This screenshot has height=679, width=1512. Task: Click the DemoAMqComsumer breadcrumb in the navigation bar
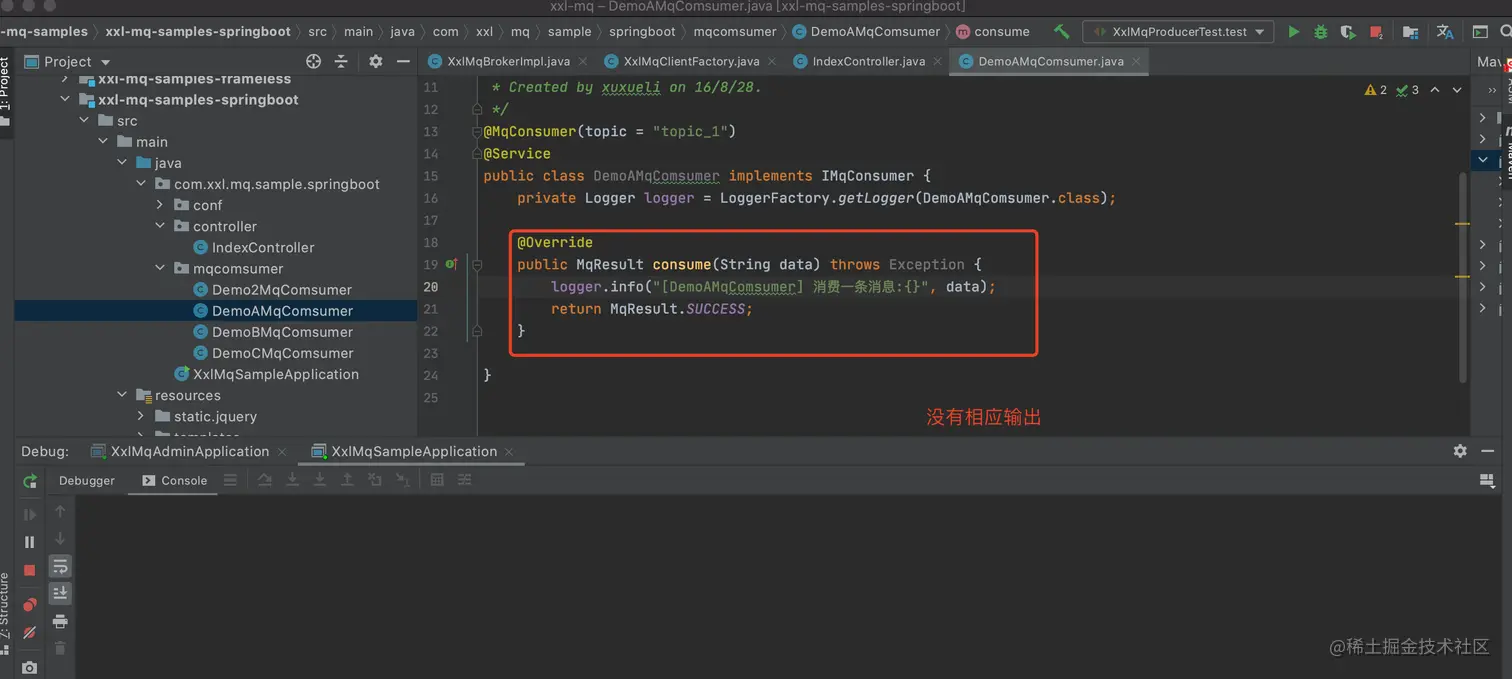coord(866,32)
